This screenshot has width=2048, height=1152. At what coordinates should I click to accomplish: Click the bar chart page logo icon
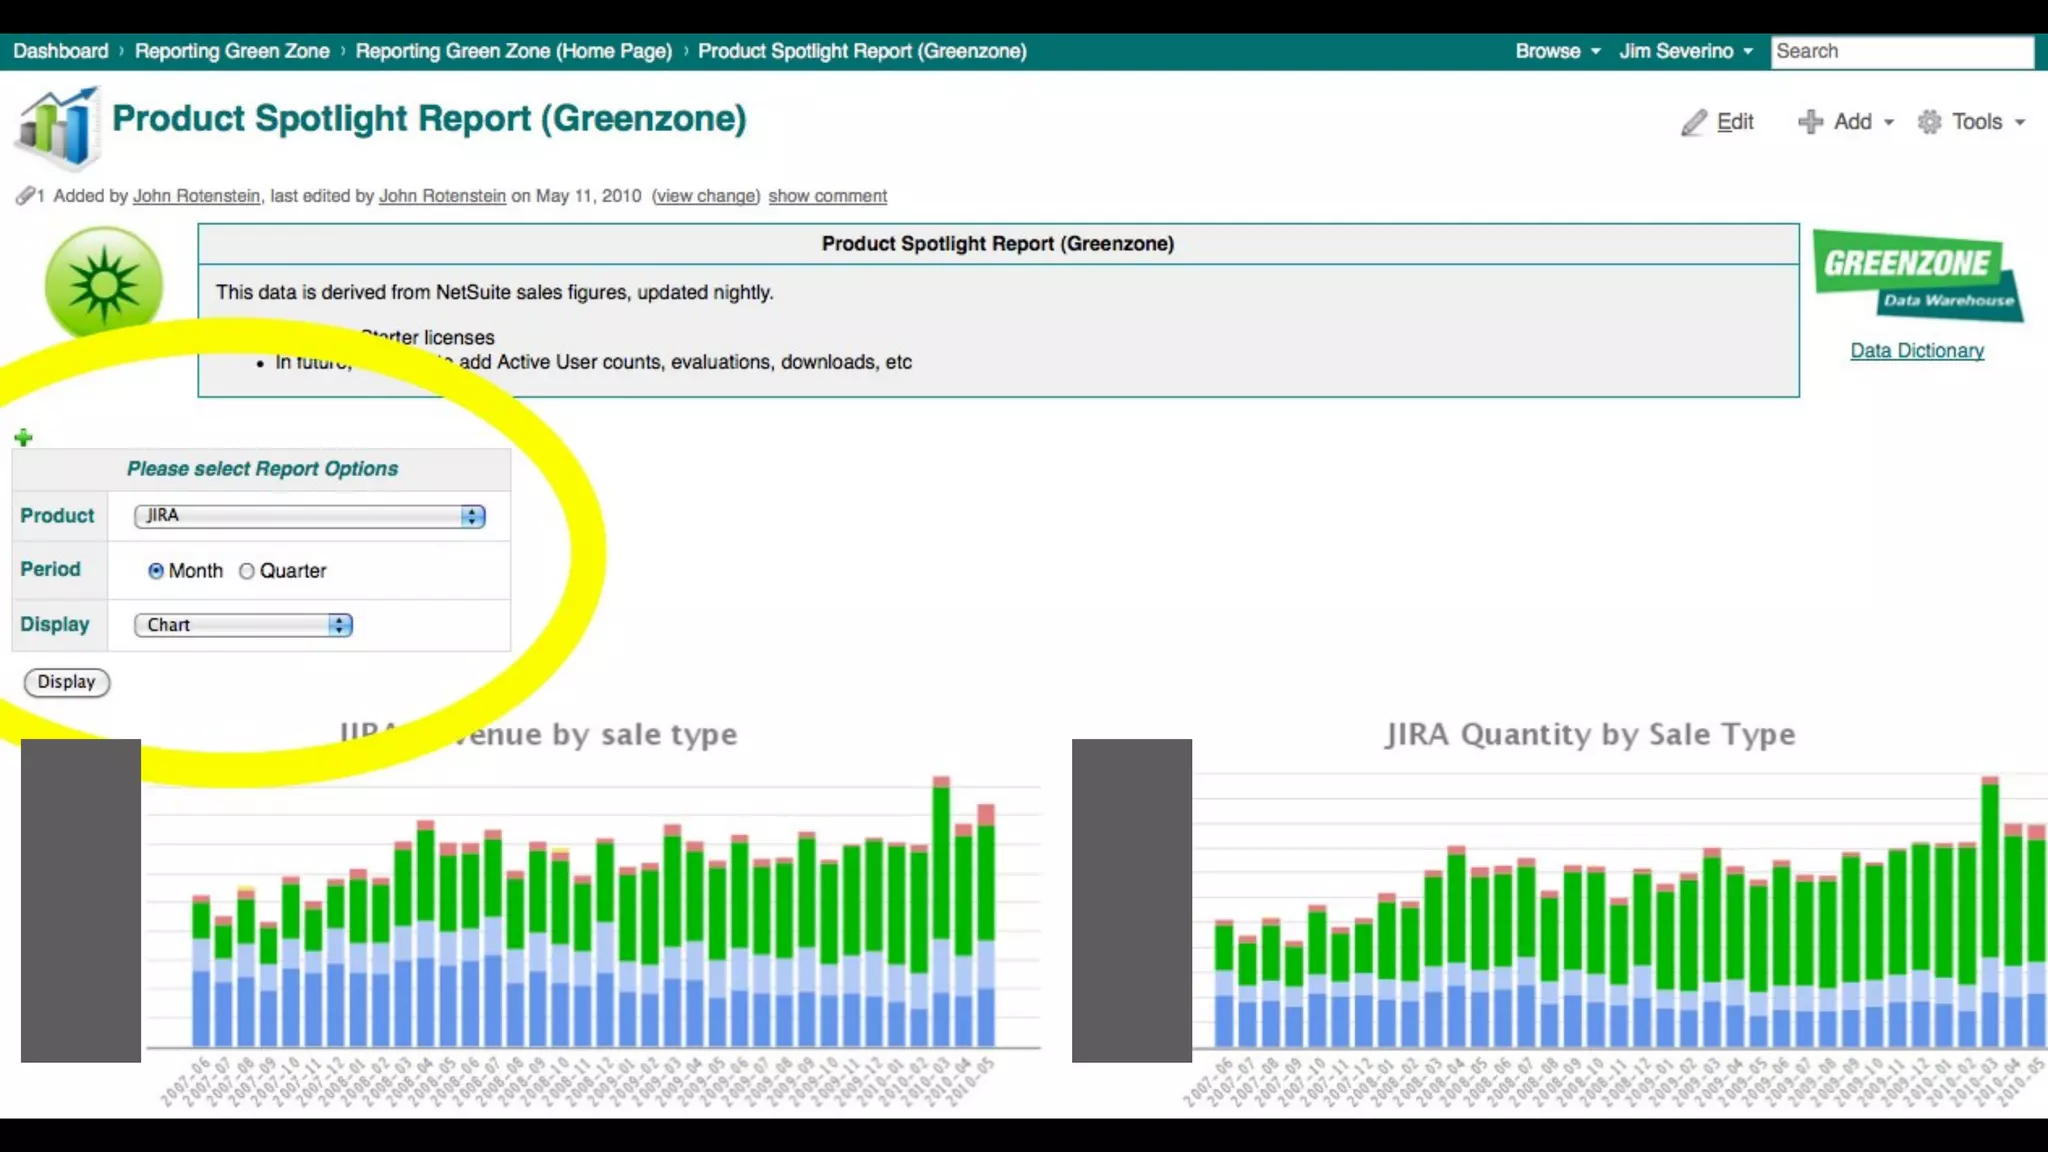pos(58,128)
